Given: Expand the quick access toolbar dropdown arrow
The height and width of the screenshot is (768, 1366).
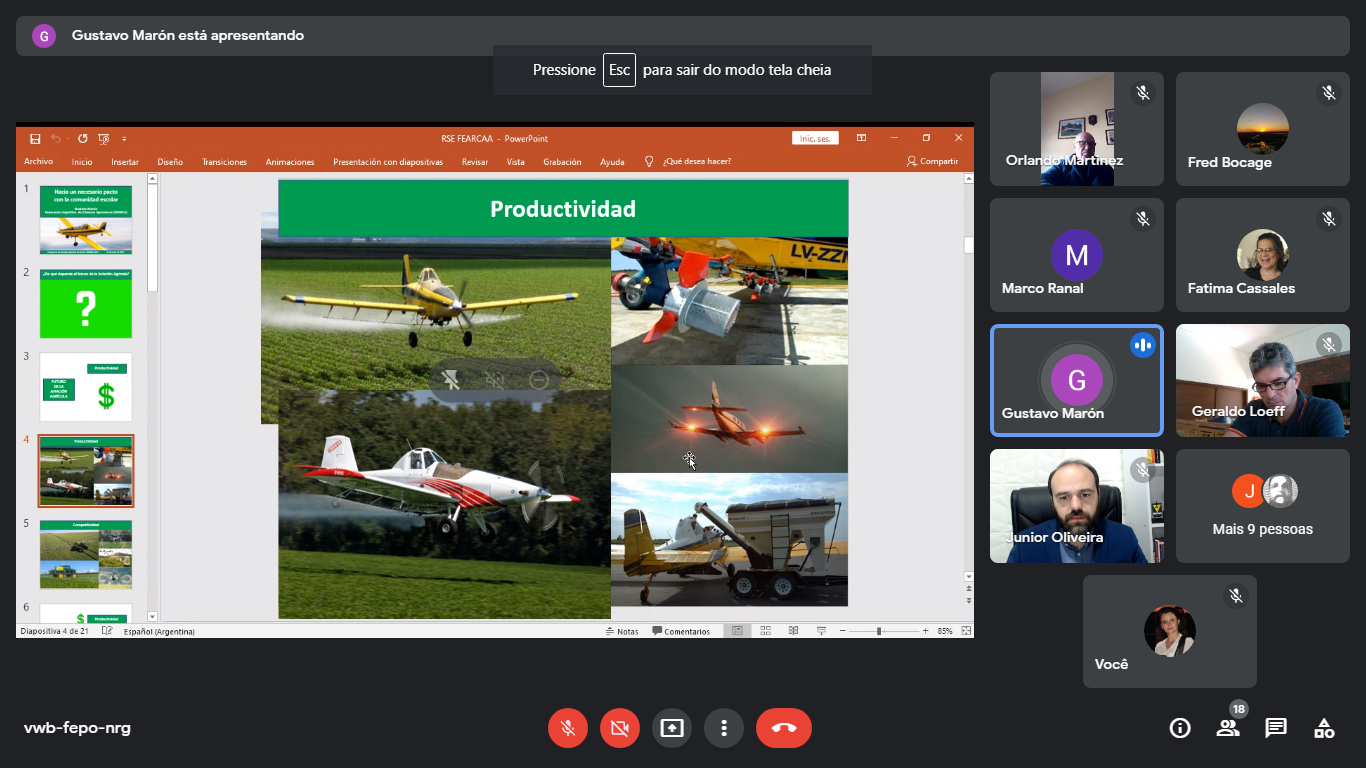Looking at the screenshot, I should pyautogui.click(x=124, y=139).
